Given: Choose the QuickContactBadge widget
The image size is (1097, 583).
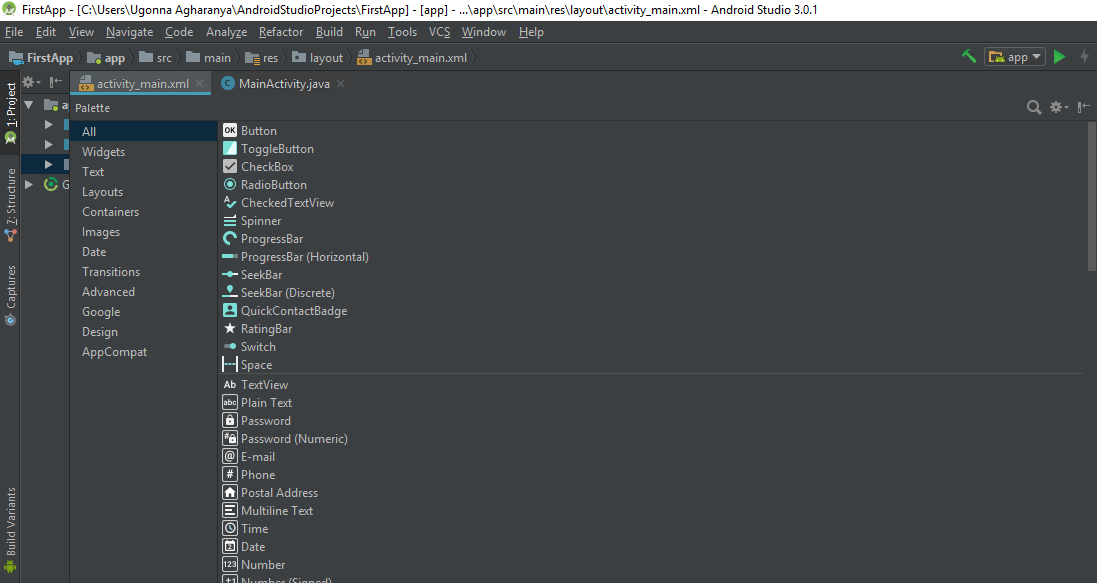Looking at the screenshot, I should [x=285, y=311].
